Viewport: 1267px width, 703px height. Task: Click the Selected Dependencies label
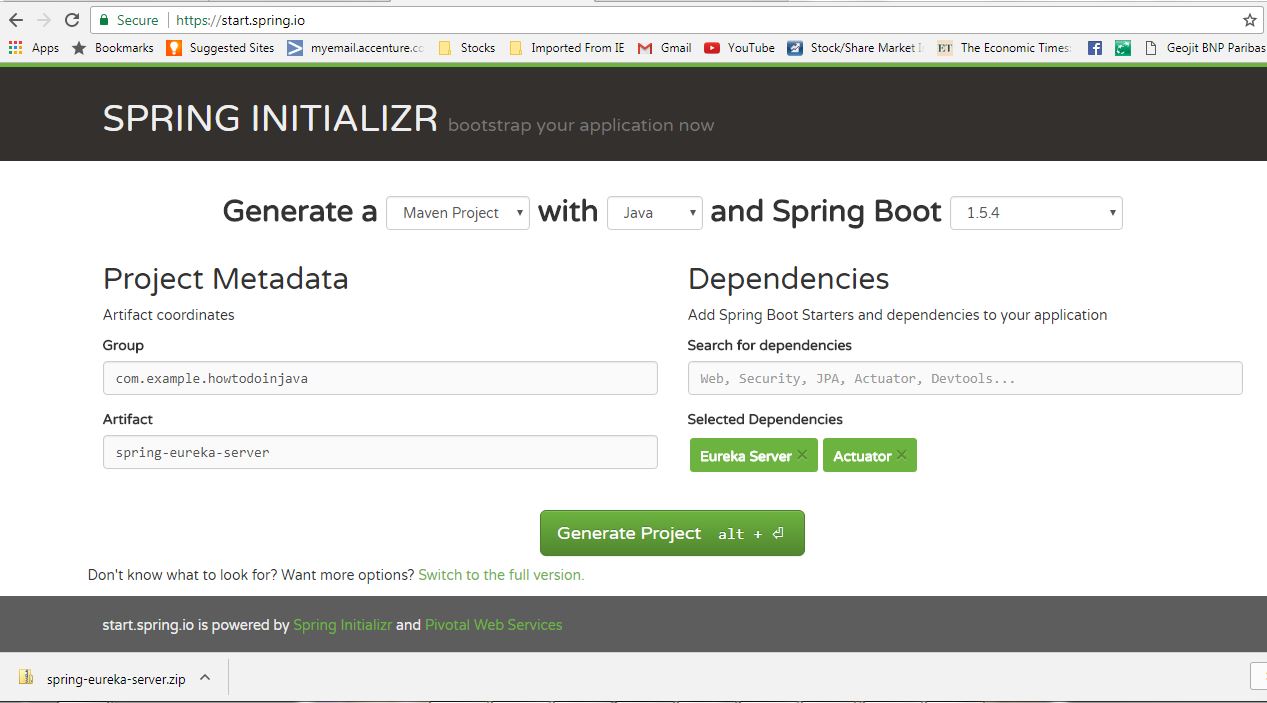pos(765,420)
